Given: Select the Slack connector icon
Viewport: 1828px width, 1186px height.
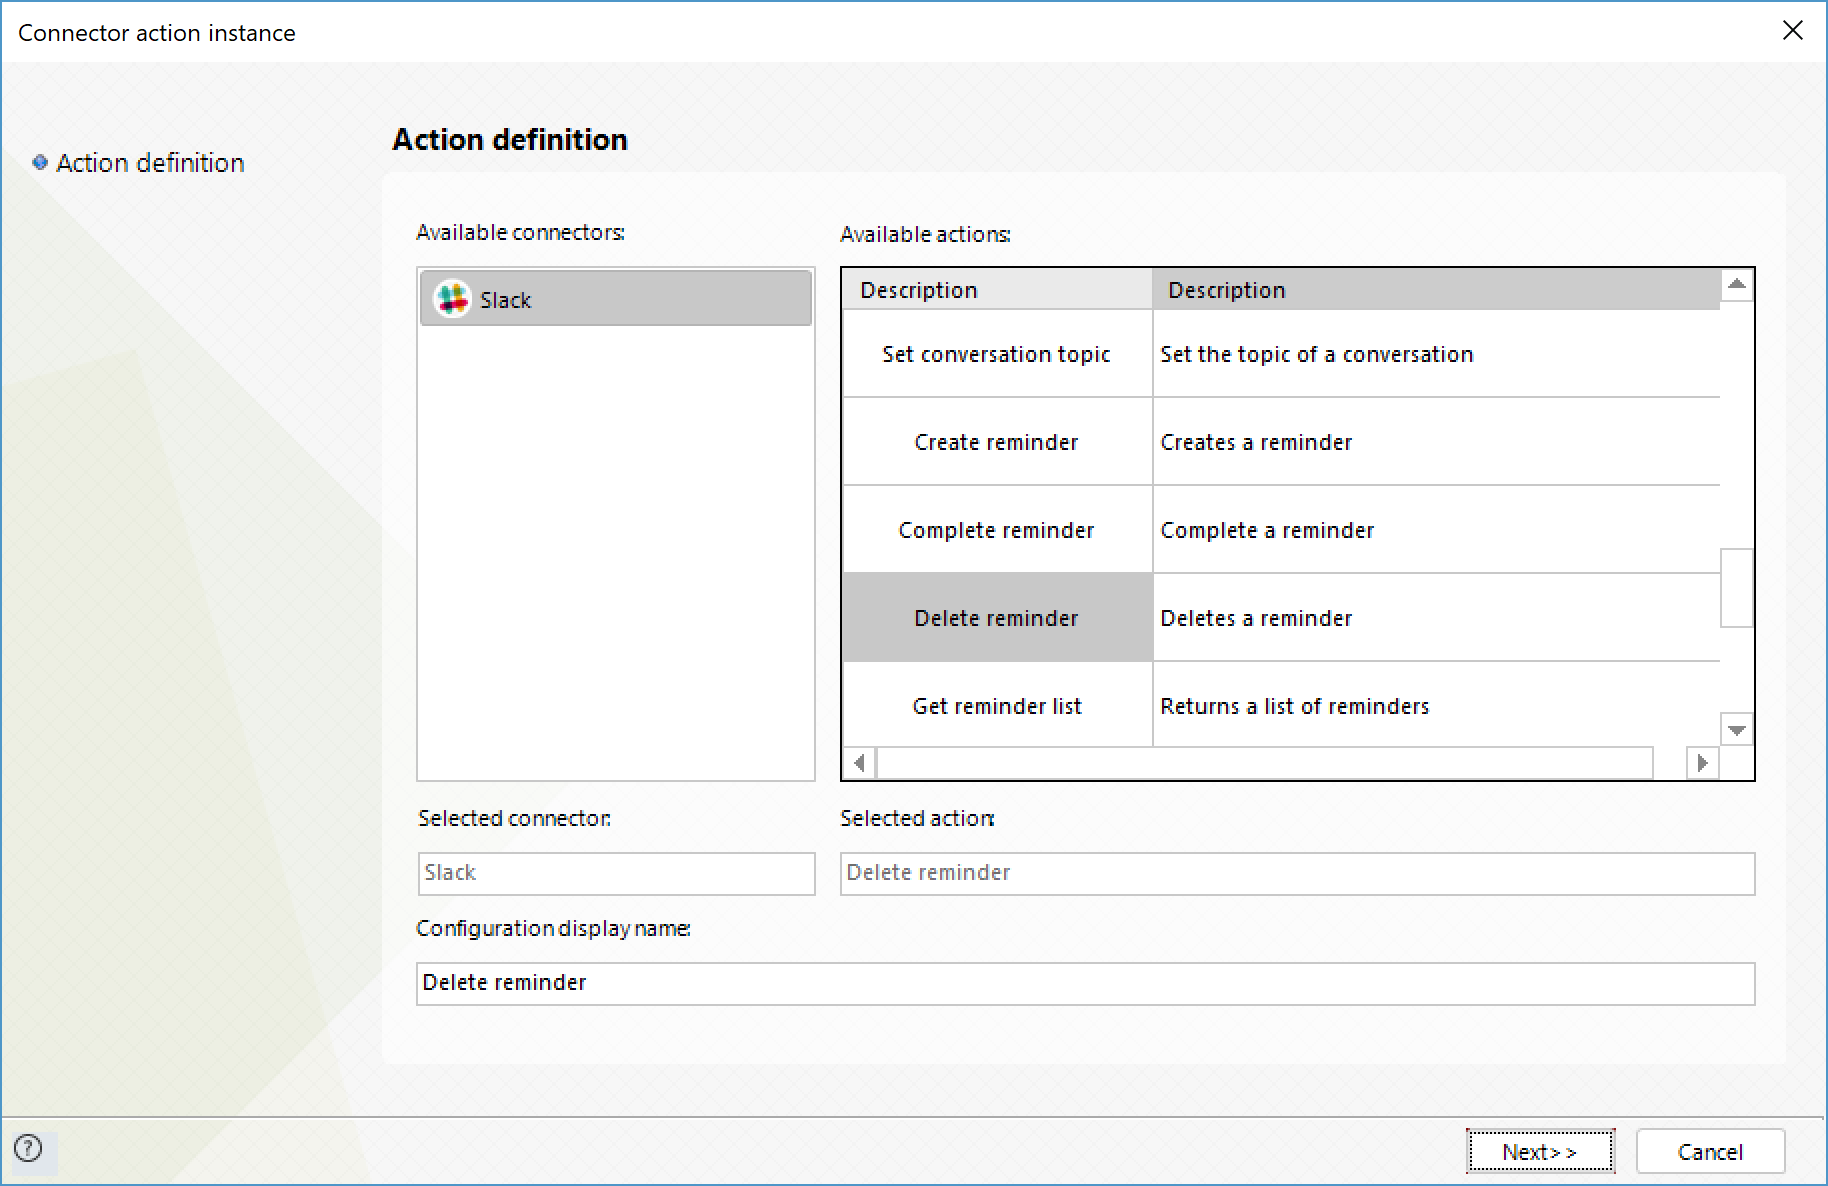Looking at the screenshot, I should (x=452, y=298).
